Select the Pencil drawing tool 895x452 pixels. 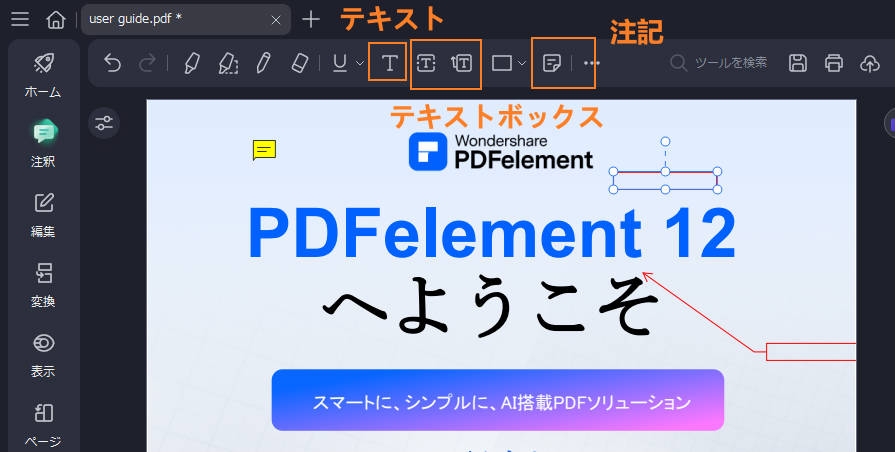[263, 63]
